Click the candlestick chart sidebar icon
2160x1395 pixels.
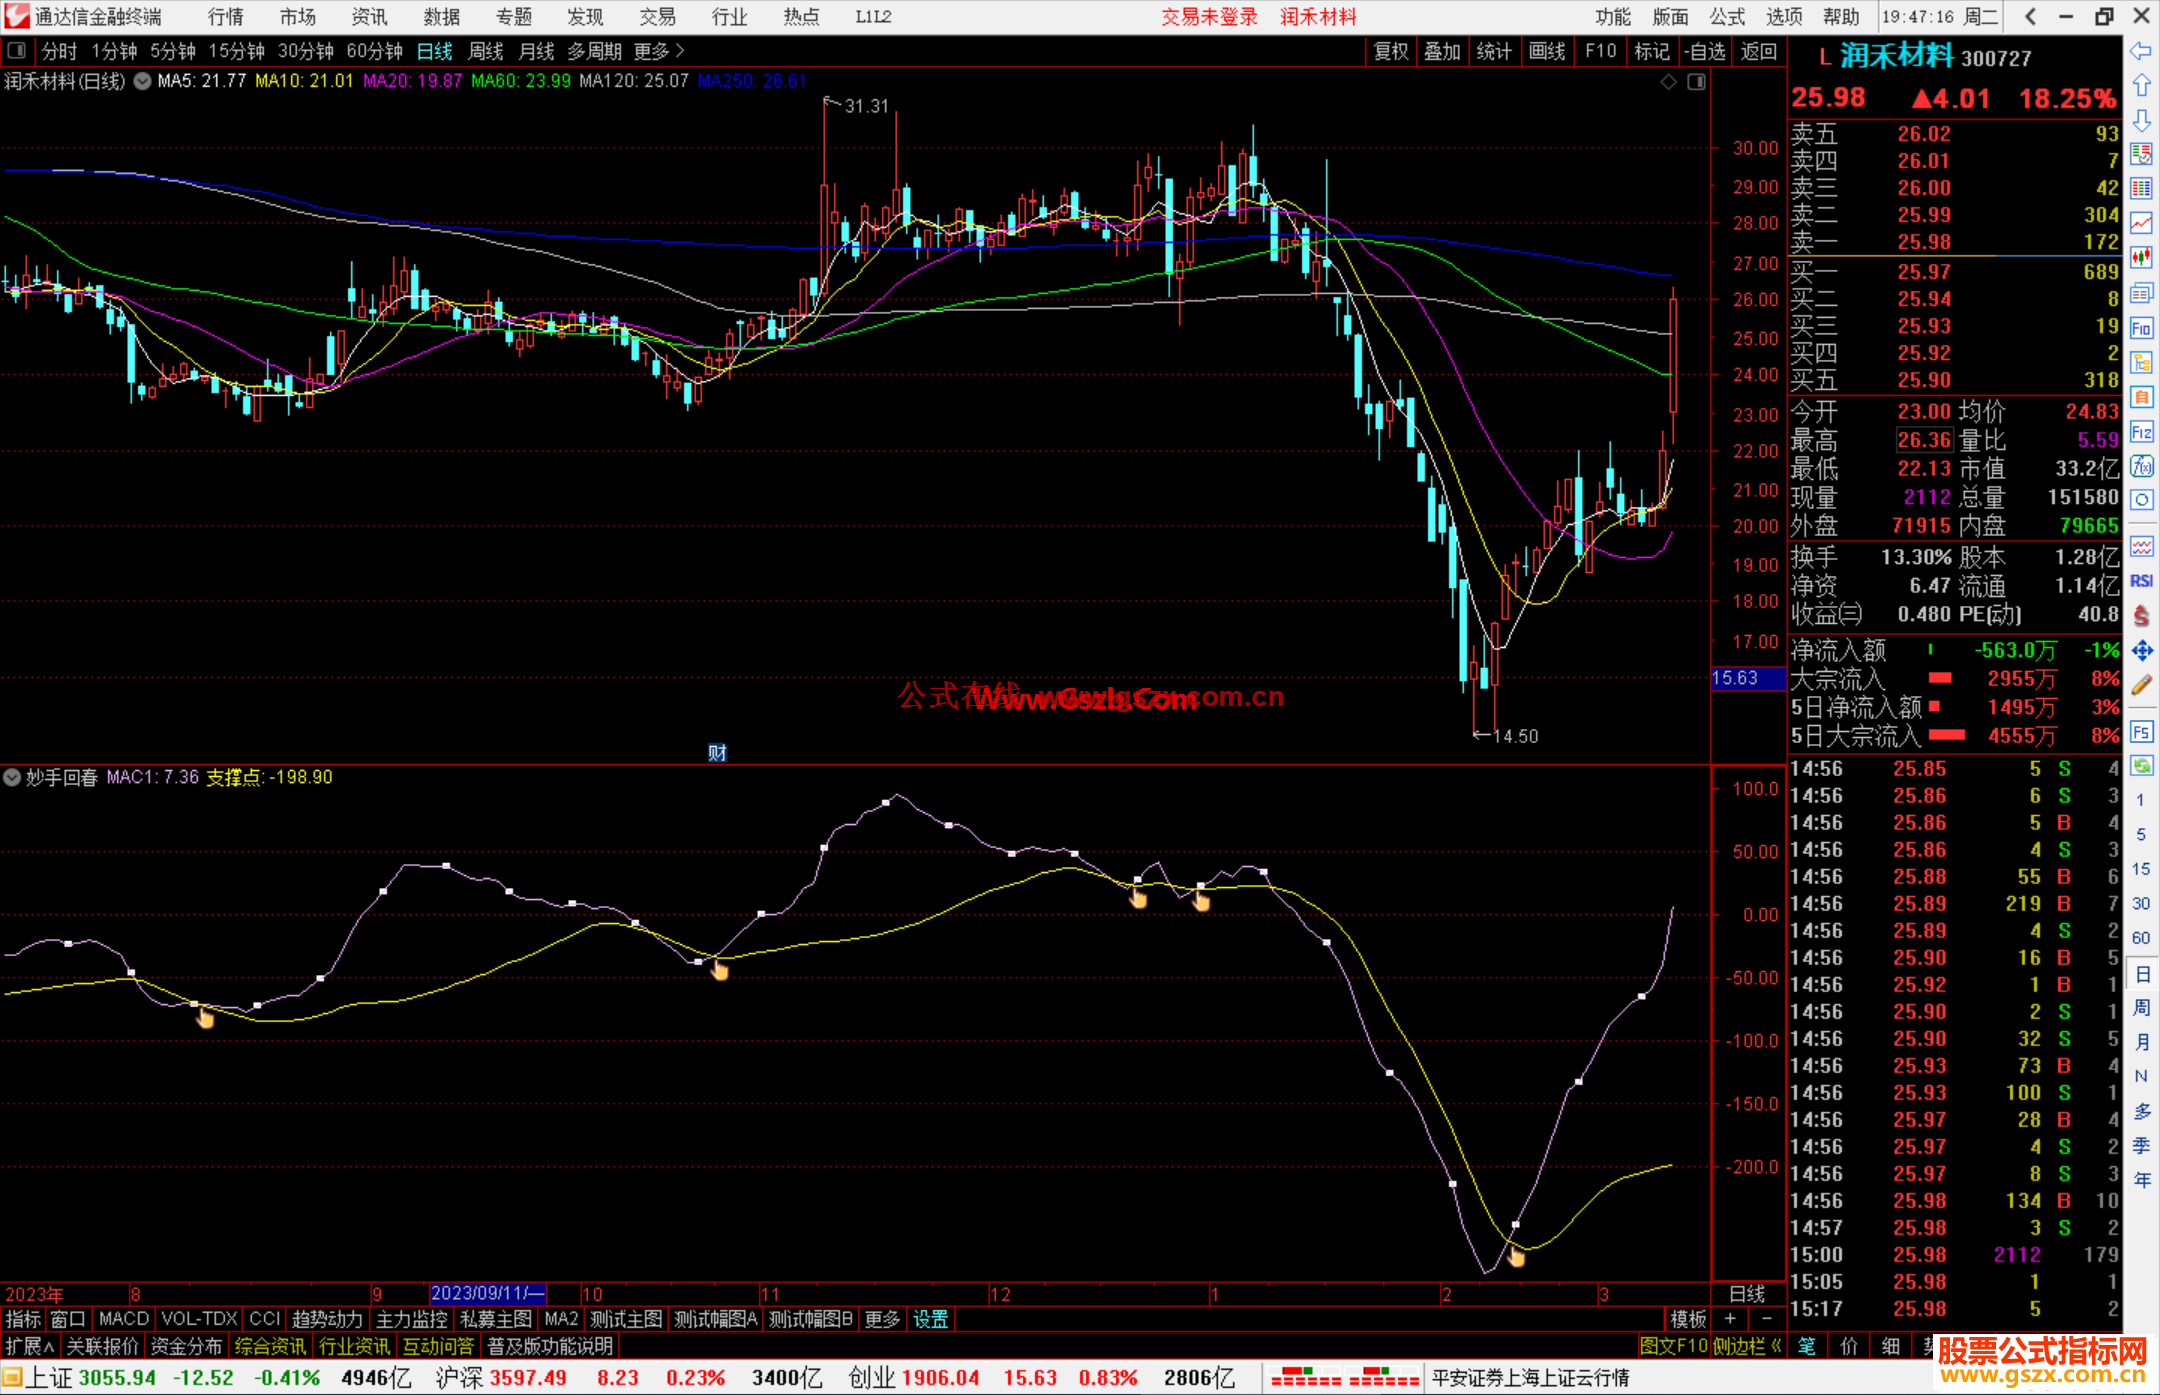tap(2141, 257)
